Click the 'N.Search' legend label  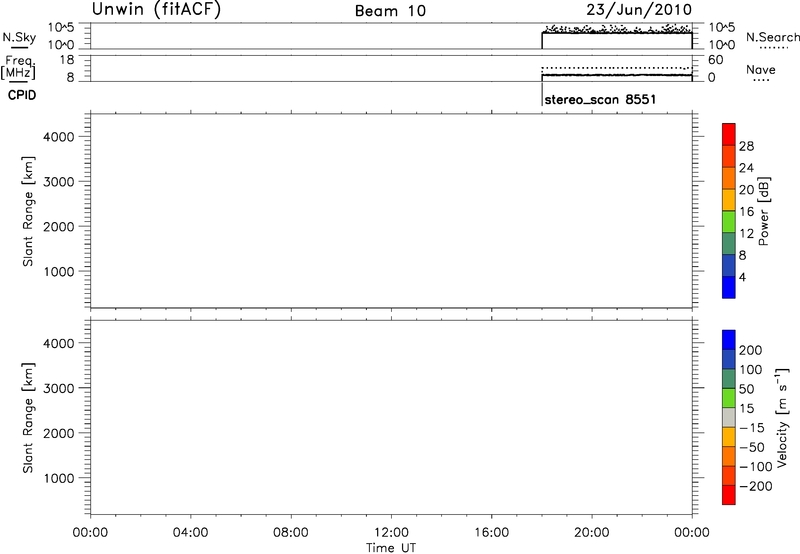pos(772,37)
